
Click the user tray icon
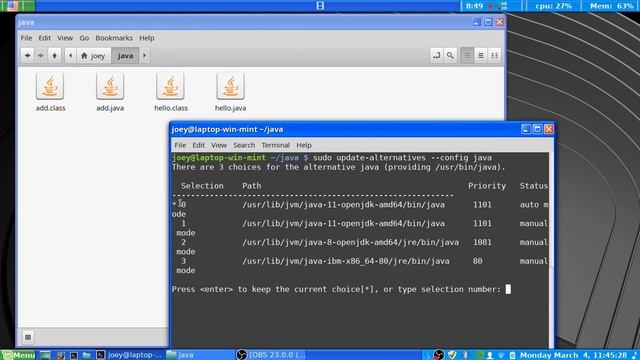490,355
